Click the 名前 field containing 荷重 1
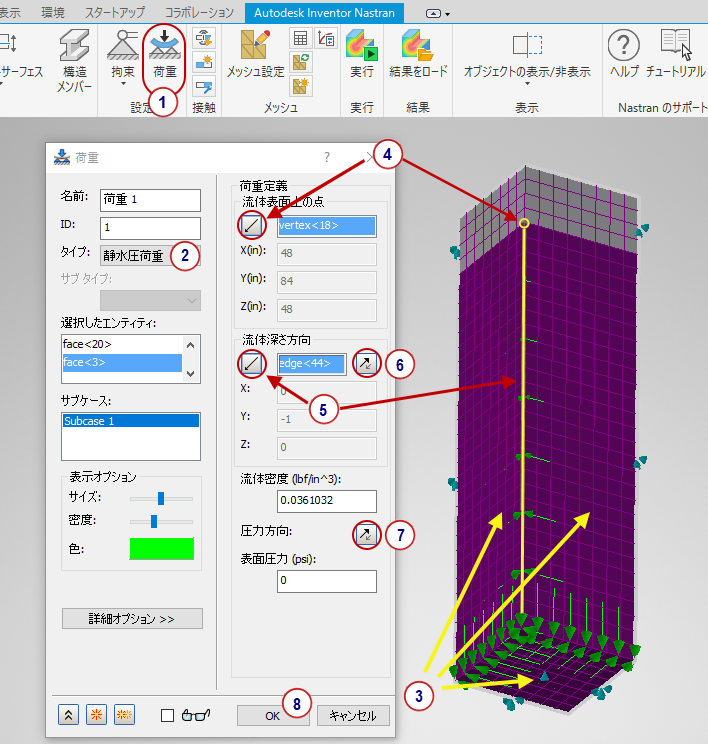The width and height of the screenshot is (708, 744). pos(150,200)
